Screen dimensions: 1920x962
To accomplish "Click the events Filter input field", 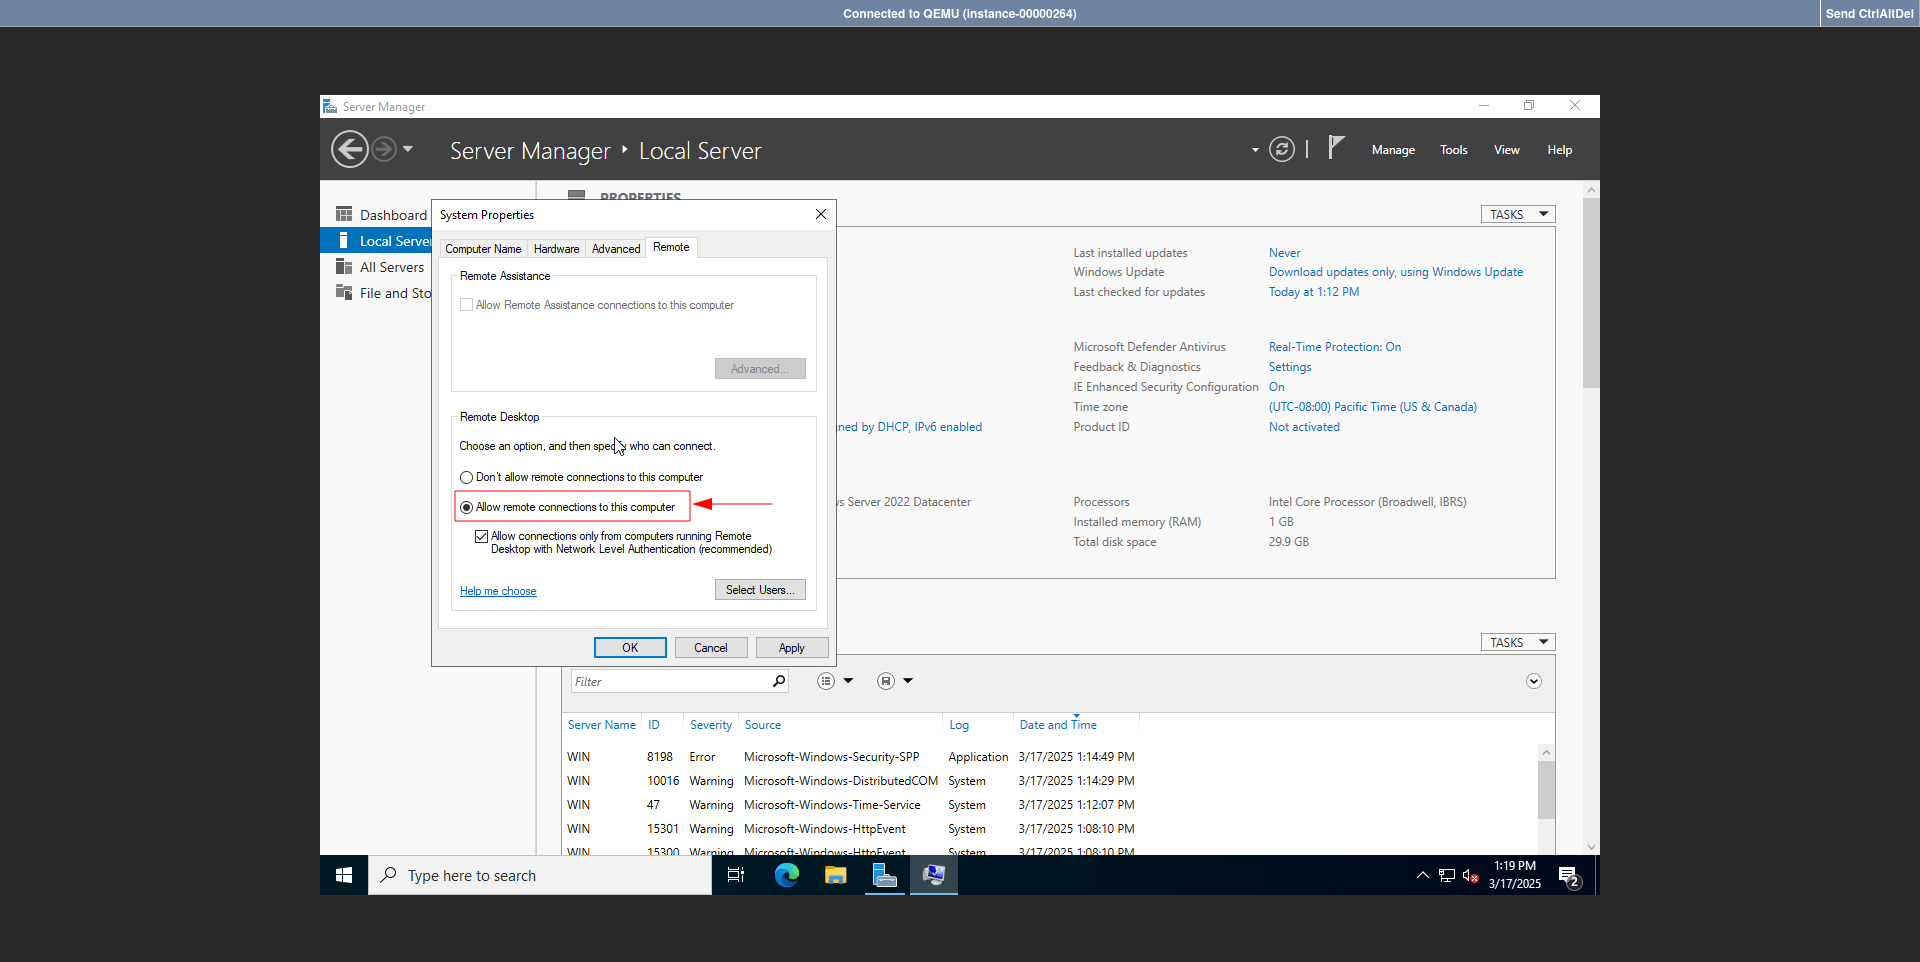I will 670,682.
